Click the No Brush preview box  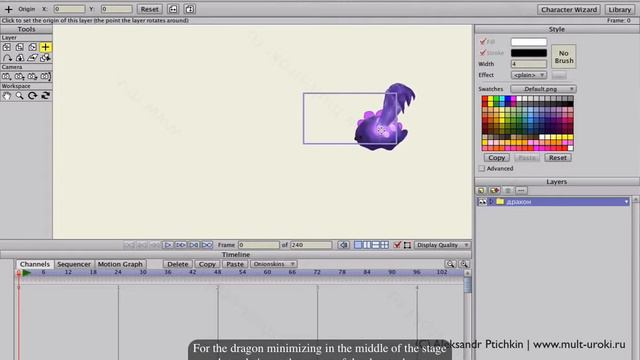[564, 57]
